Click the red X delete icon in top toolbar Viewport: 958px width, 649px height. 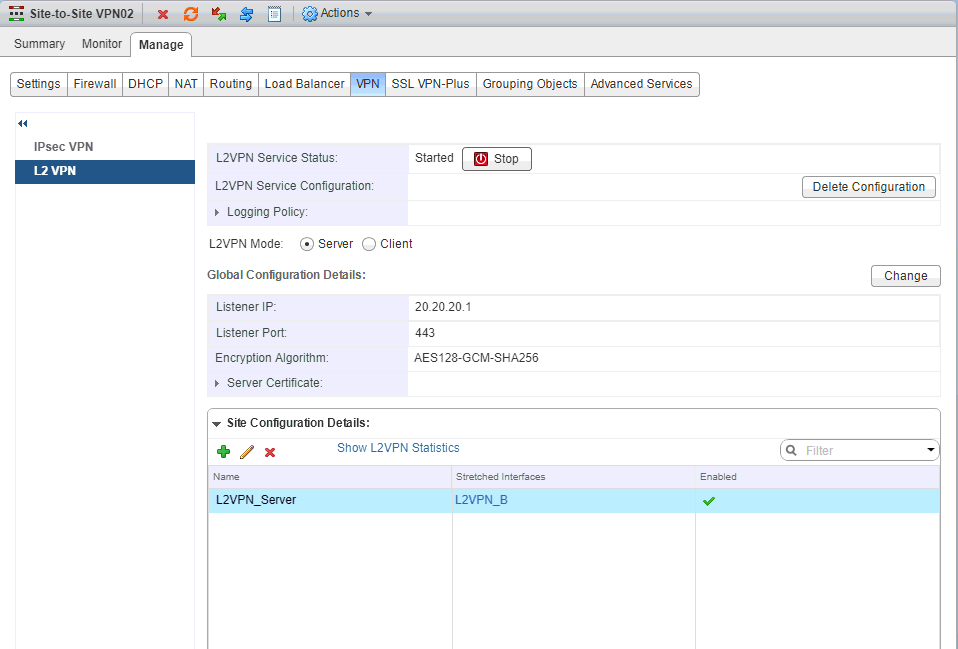[x=163, y=14]
